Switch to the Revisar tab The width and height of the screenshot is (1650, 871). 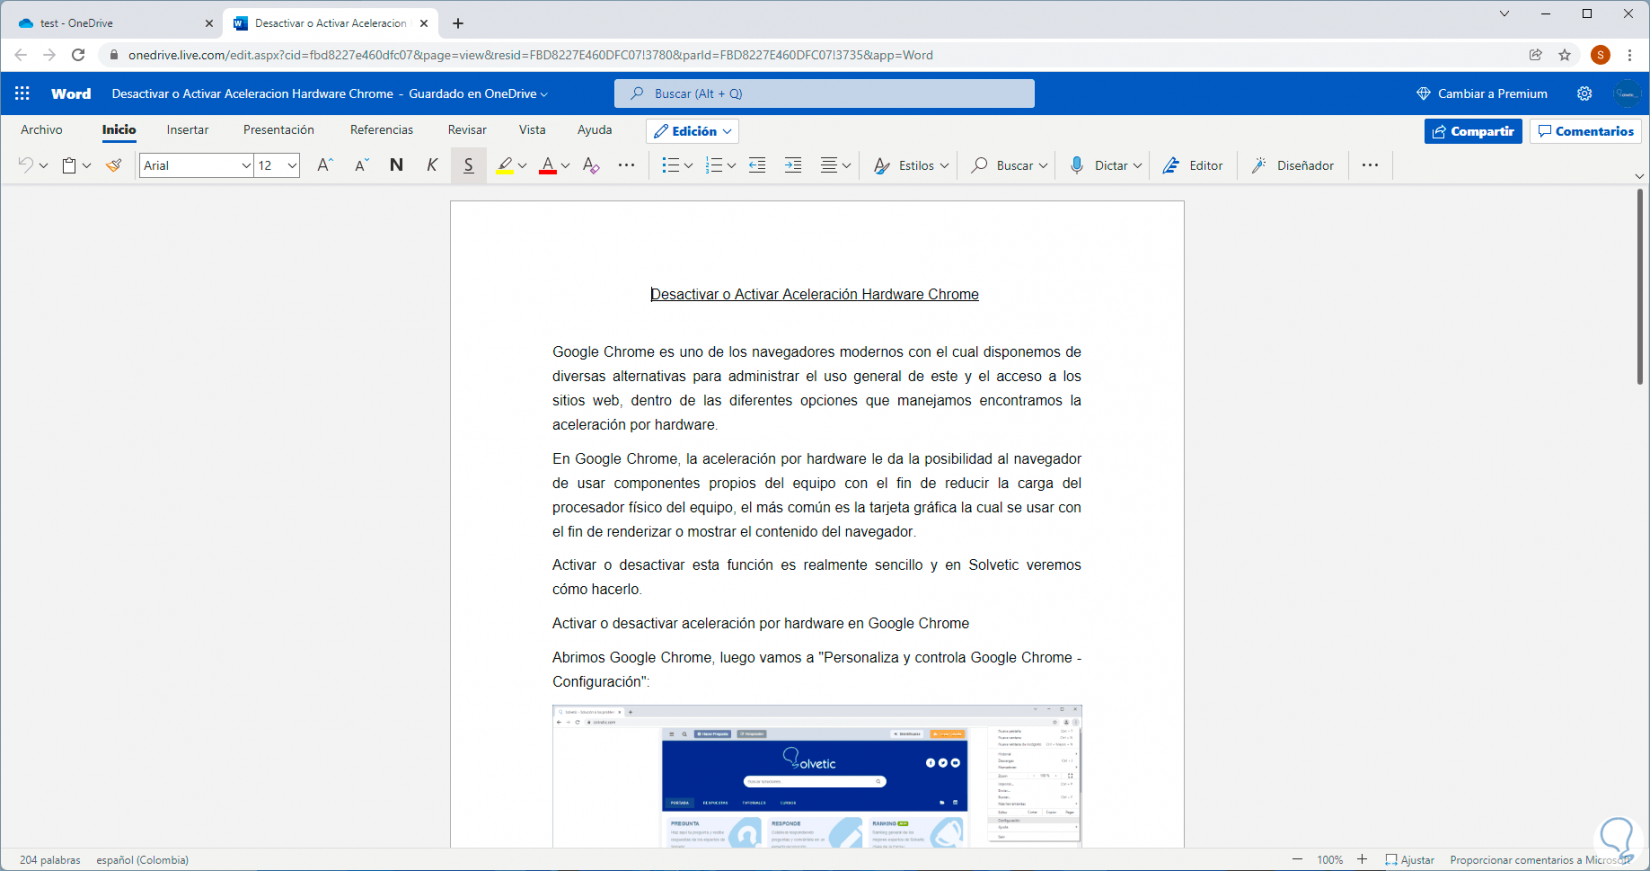pos(467,130)
